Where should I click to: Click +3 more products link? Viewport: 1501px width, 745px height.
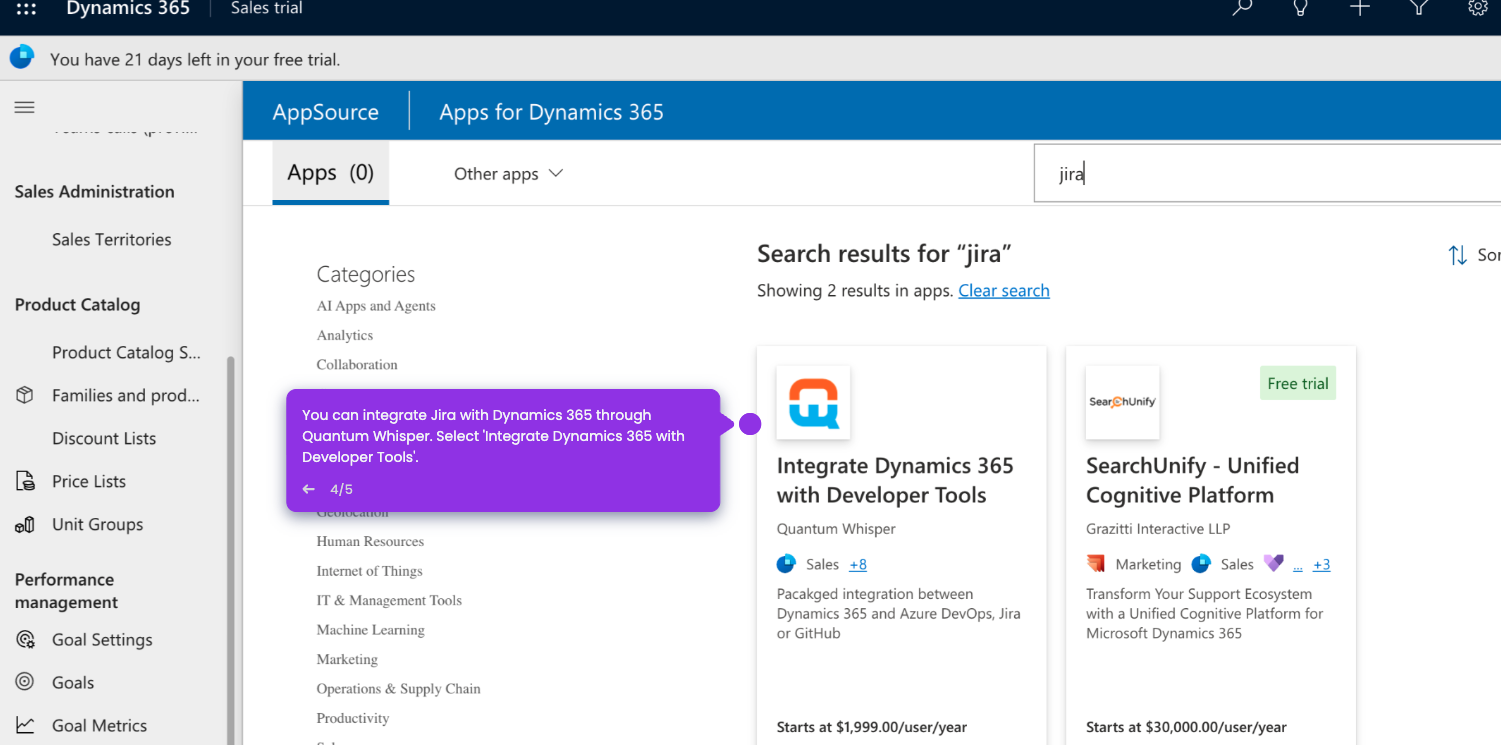click(x=1322, y=564)
